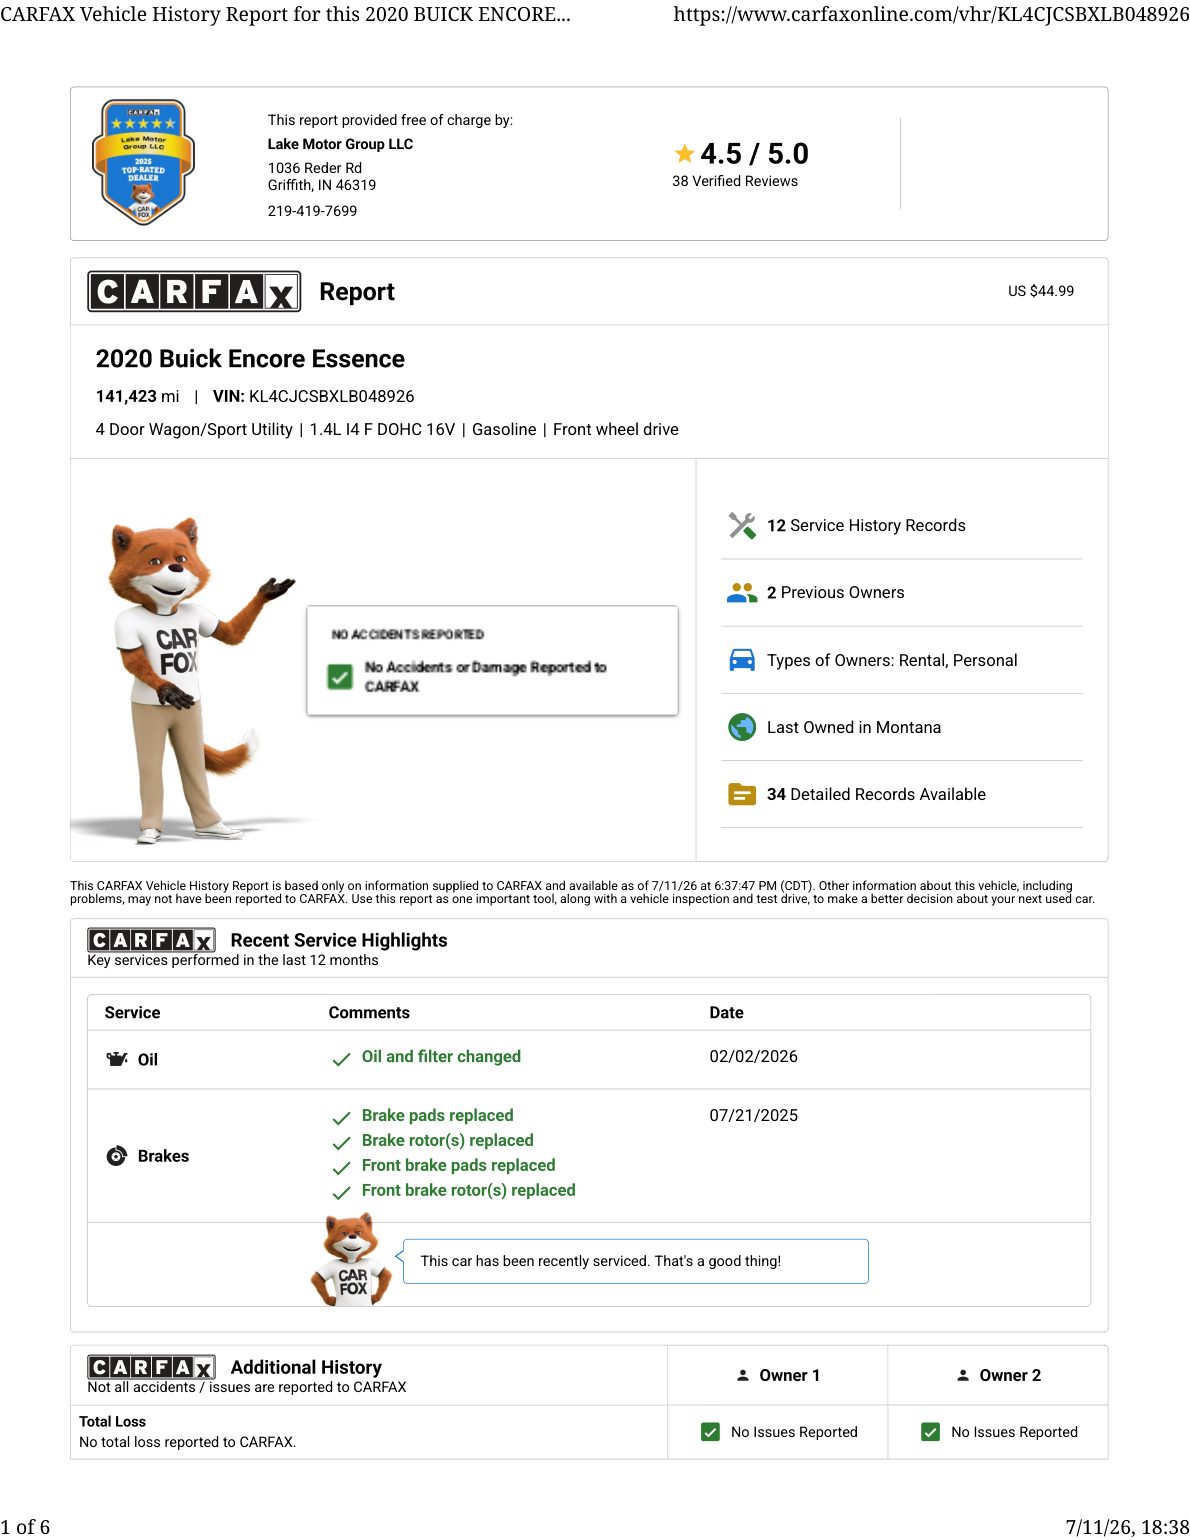1190x1540 pixels.
Task: Click the small Car Fox in service highlights
Action: tap(352, 1260)
